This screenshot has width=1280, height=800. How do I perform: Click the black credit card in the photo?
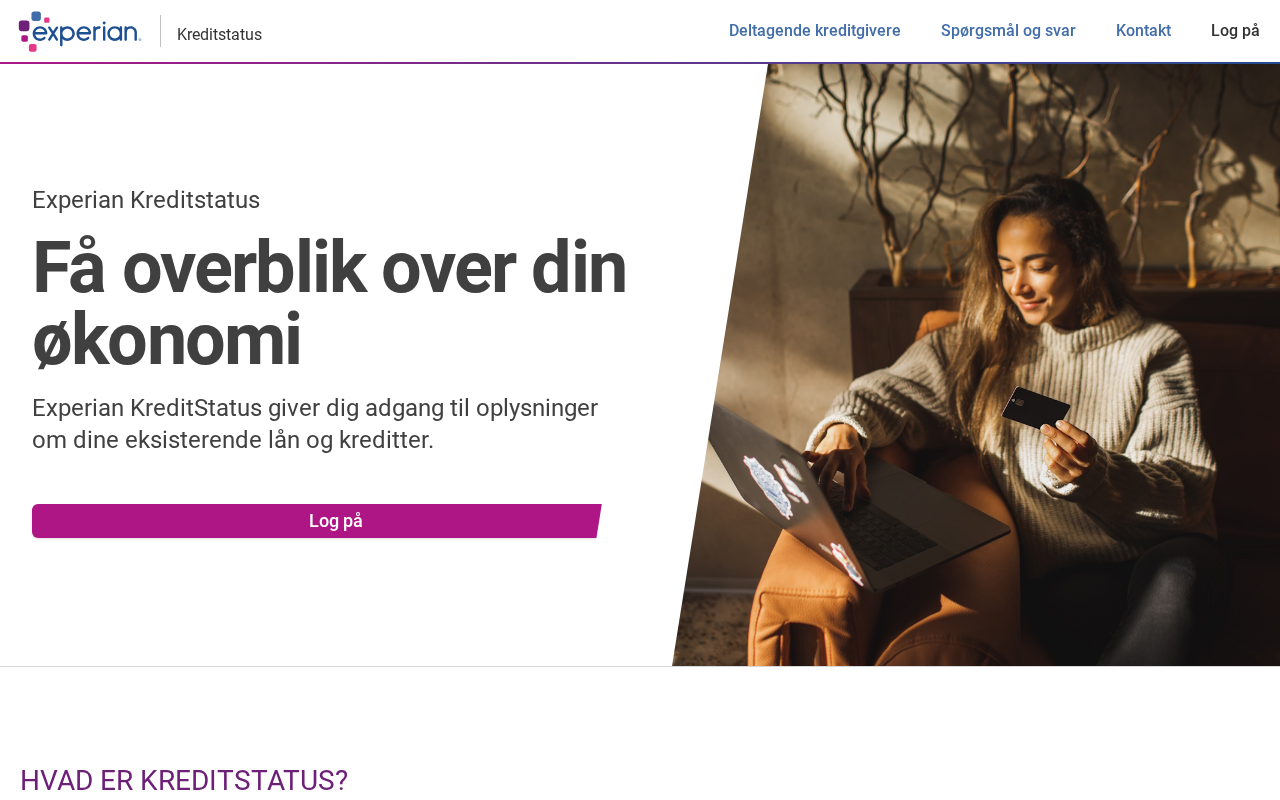click(1035, 408)
